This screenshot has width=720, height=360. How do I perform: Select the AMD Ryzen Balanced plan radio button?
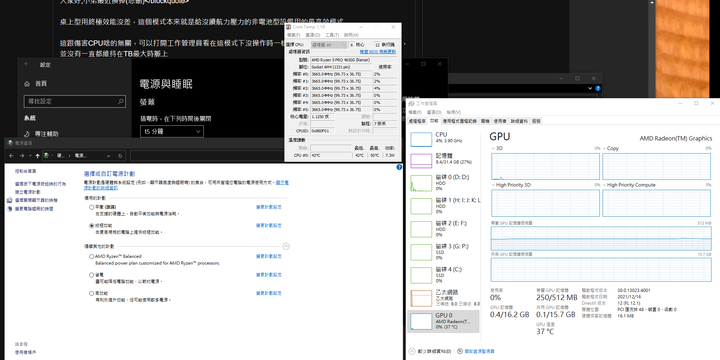coord(91,256)
